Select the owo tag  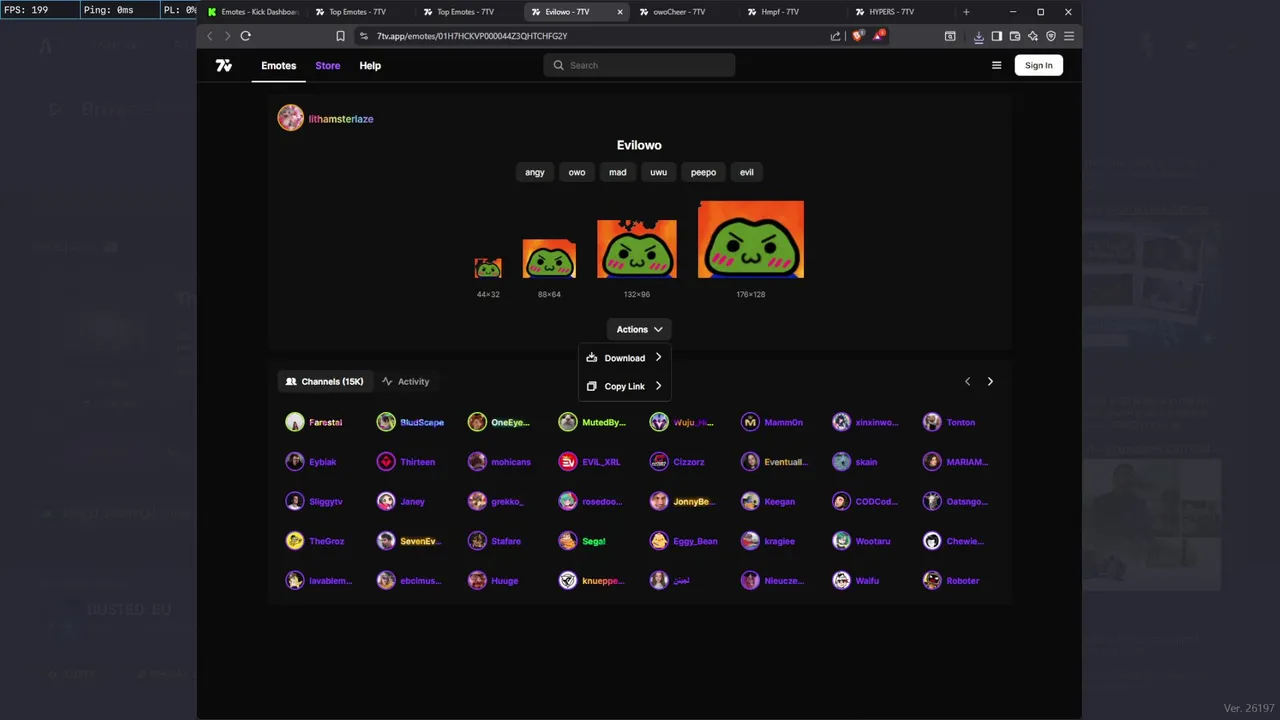pos(577,172)
